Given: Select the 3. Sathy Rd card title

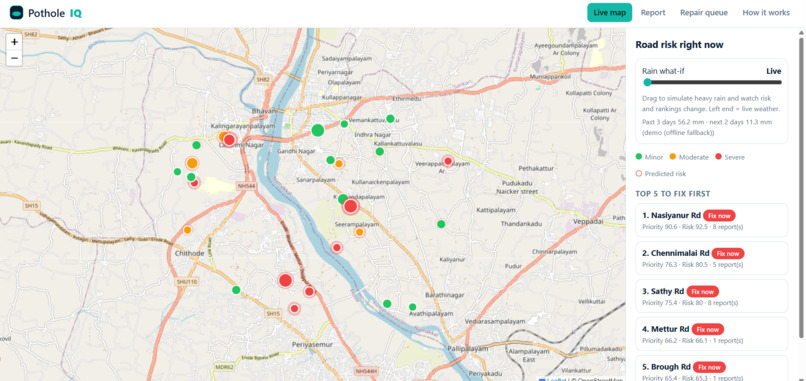Looking at the screenshot, I should tap(663, 291).
